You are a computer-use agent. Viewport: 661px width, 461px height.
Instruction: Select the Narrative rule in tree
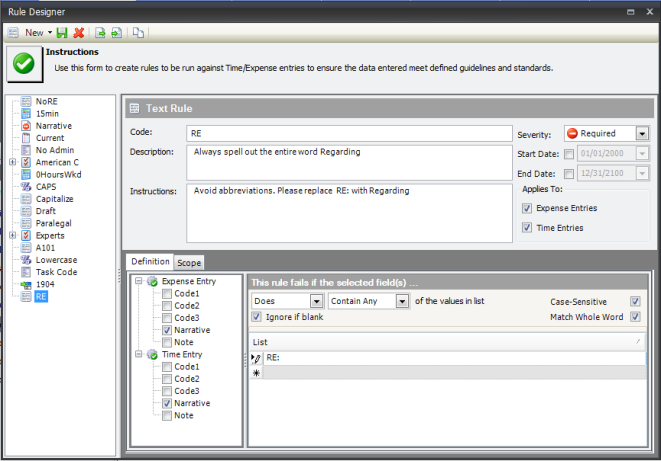point(54,127)
